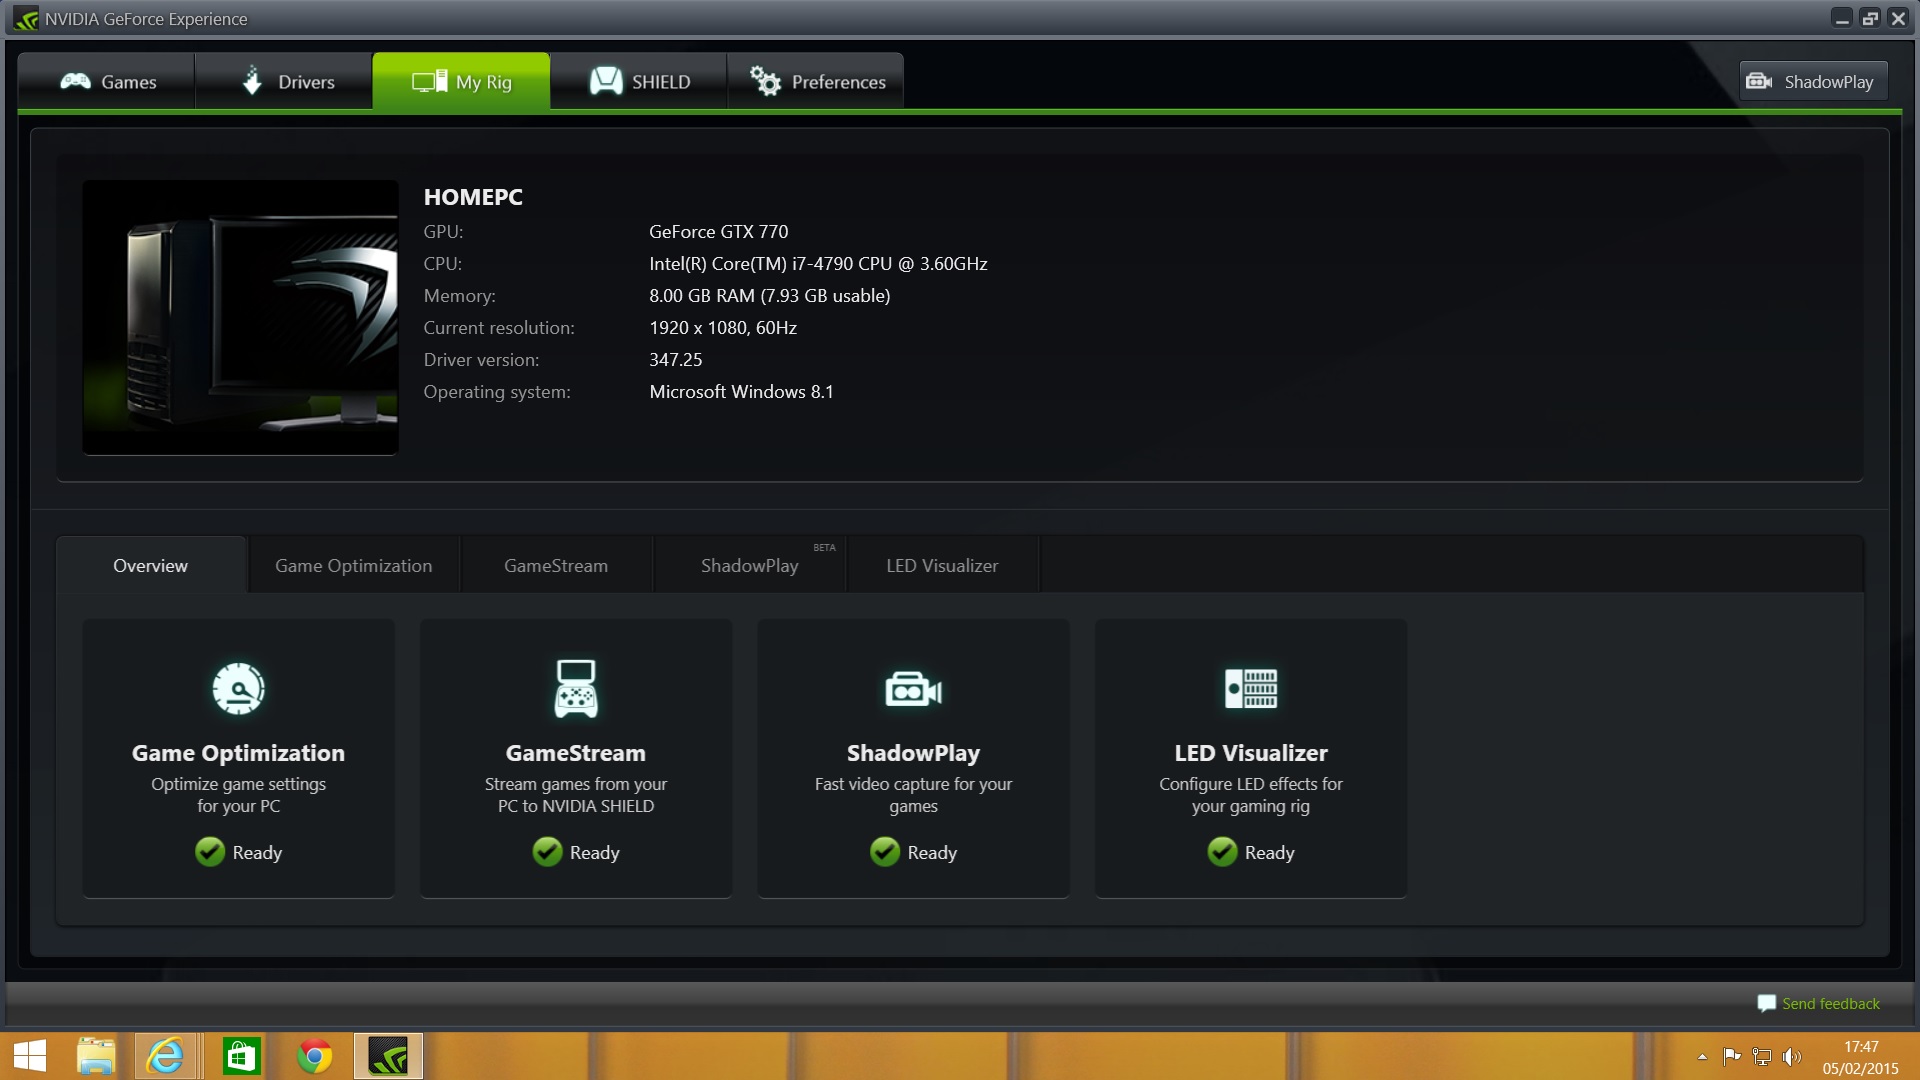Click the Game Optimization card title

[238, 753]
